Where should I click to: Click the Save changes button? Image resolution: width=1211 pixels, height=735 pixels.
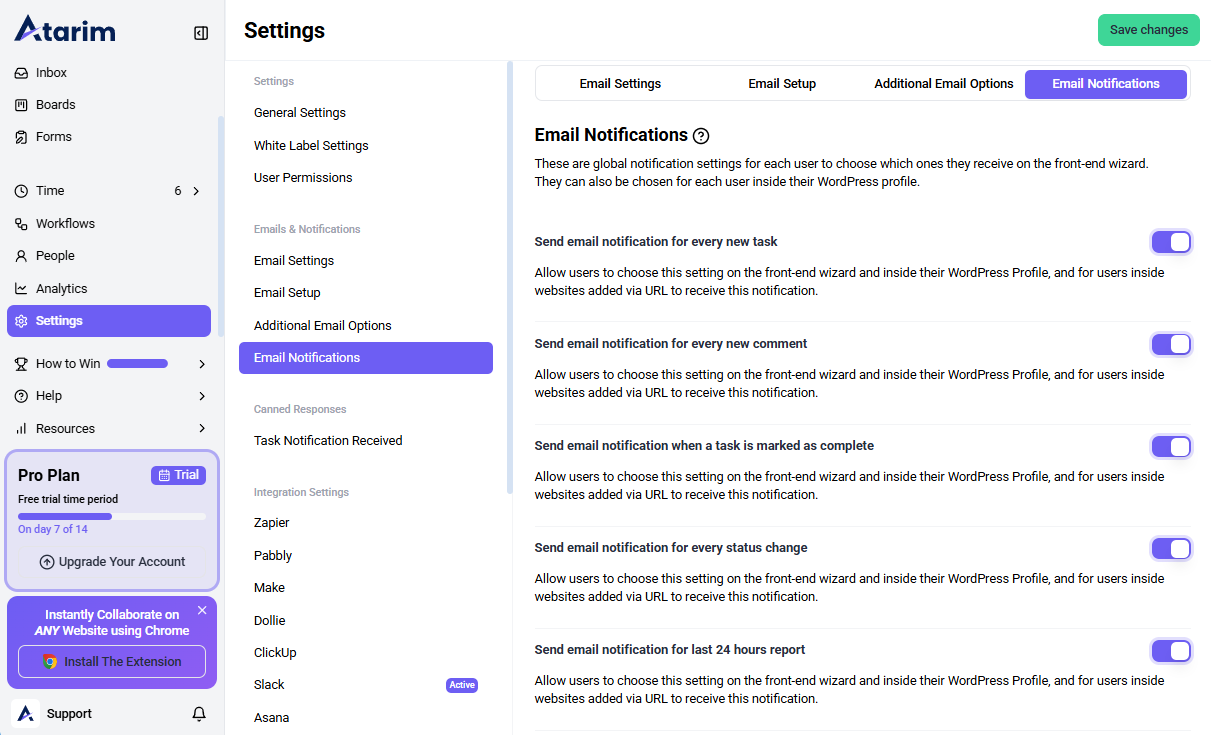(1148, 30)
